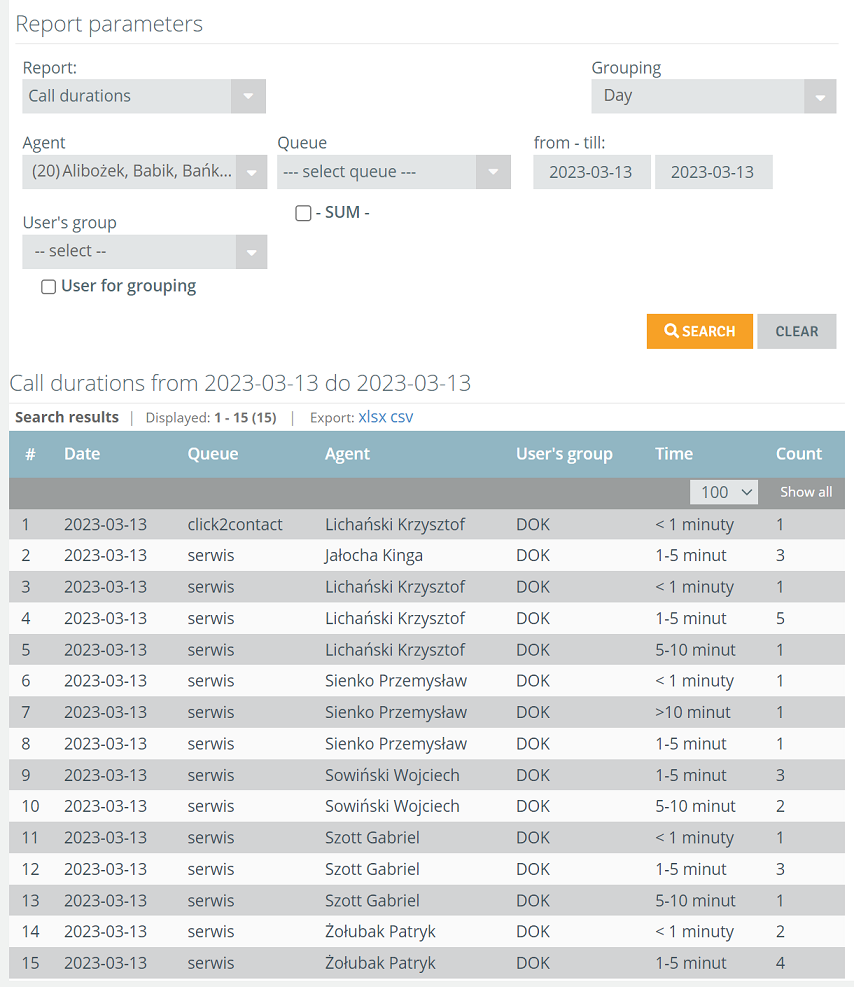Click Lichański Krzysztof in row 1

[x=395, y=524]
